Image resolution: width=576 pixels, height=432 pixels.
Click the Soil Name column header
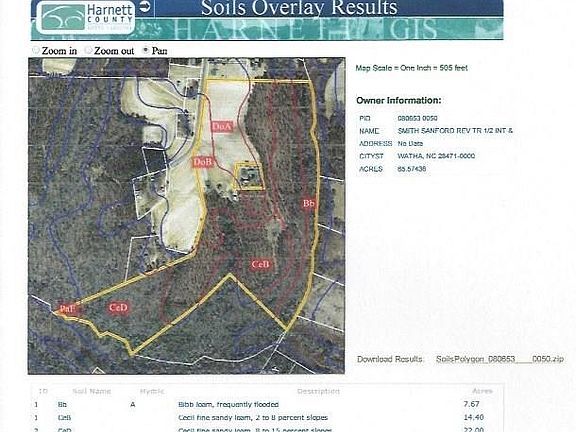click(91, 391)
